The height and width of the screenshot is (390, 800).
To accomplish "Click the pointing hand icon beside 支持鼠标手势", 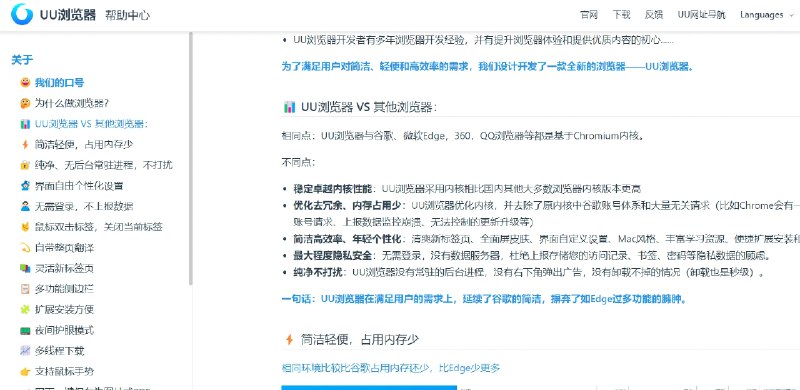I will pos(25,371).
